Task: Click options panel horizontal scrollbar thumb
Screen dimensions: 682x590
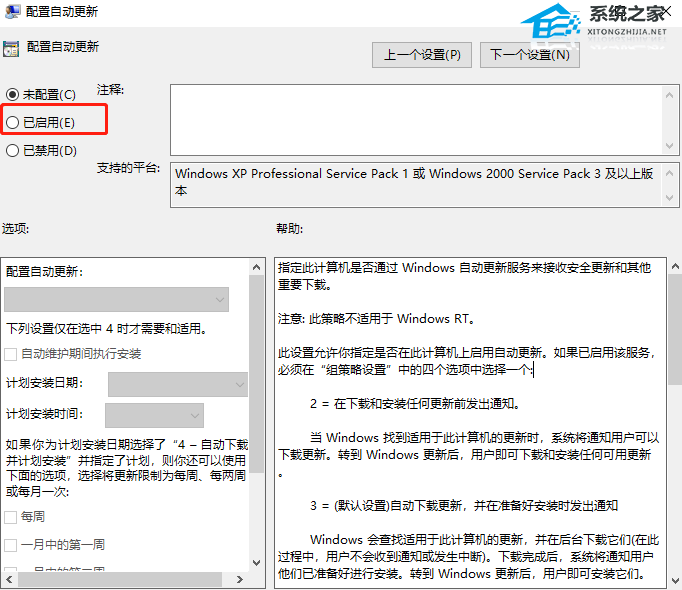Action: 120,579
